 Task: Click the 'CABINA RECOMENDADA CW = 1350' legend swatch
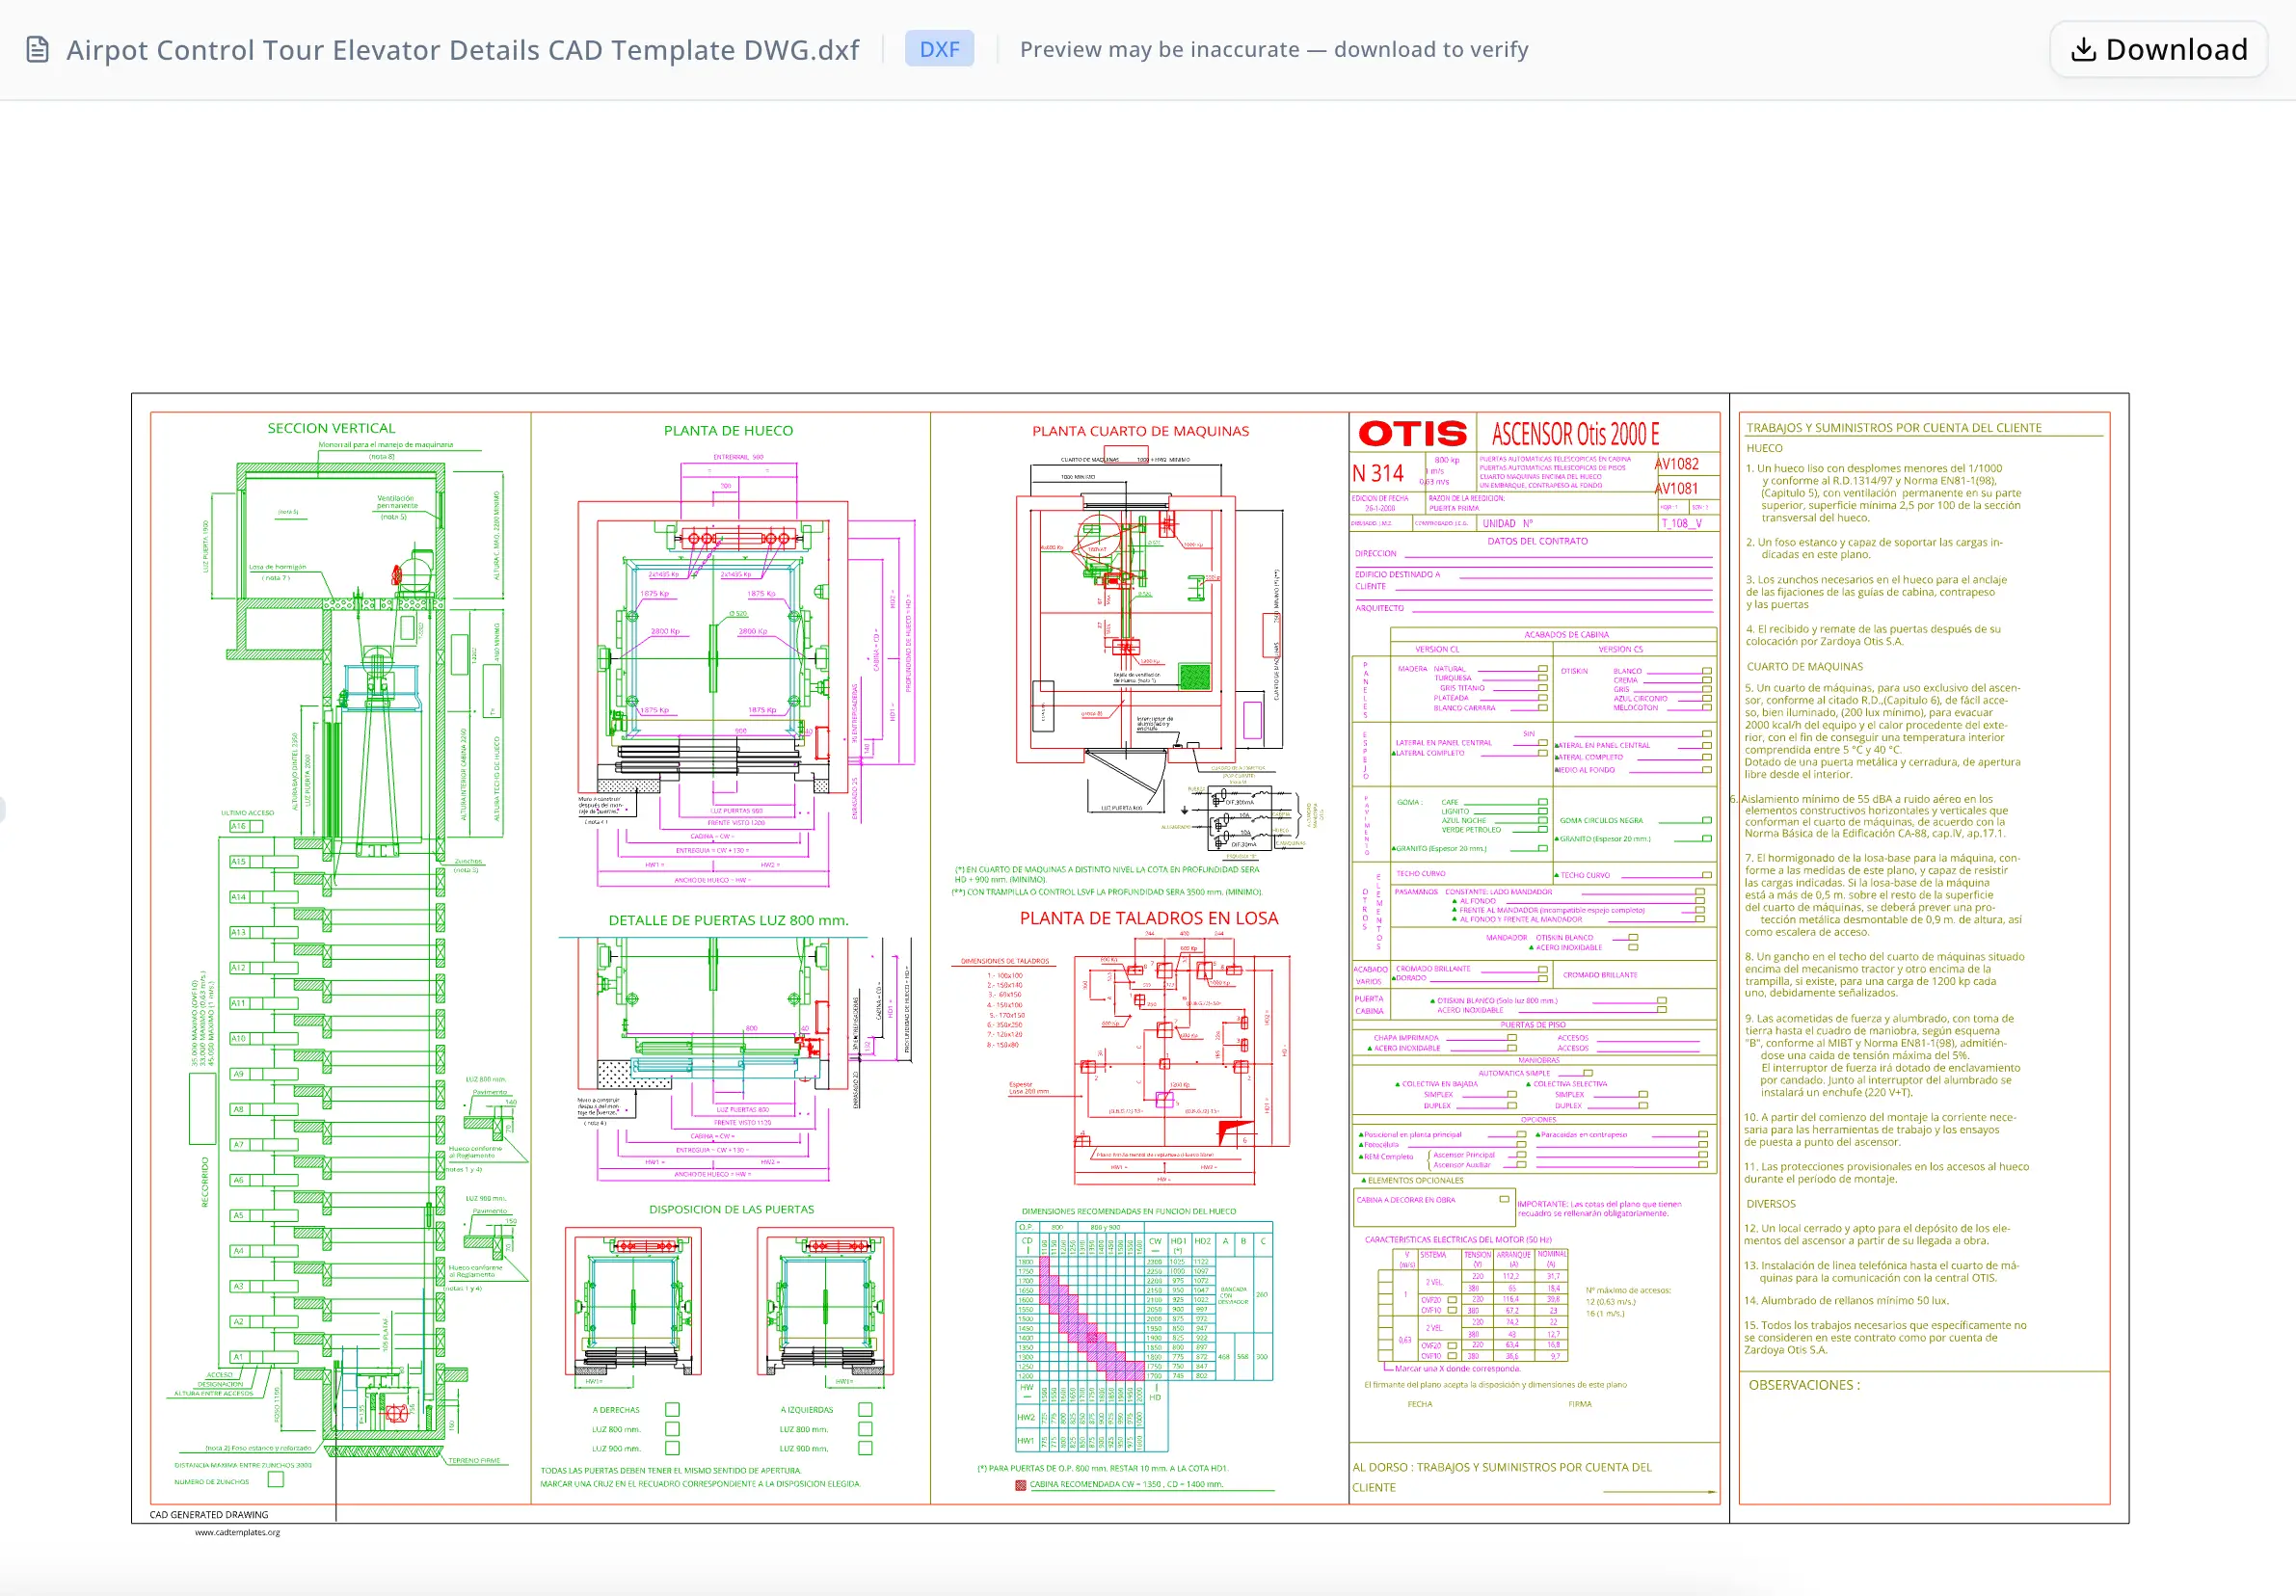(1020, 1485)
